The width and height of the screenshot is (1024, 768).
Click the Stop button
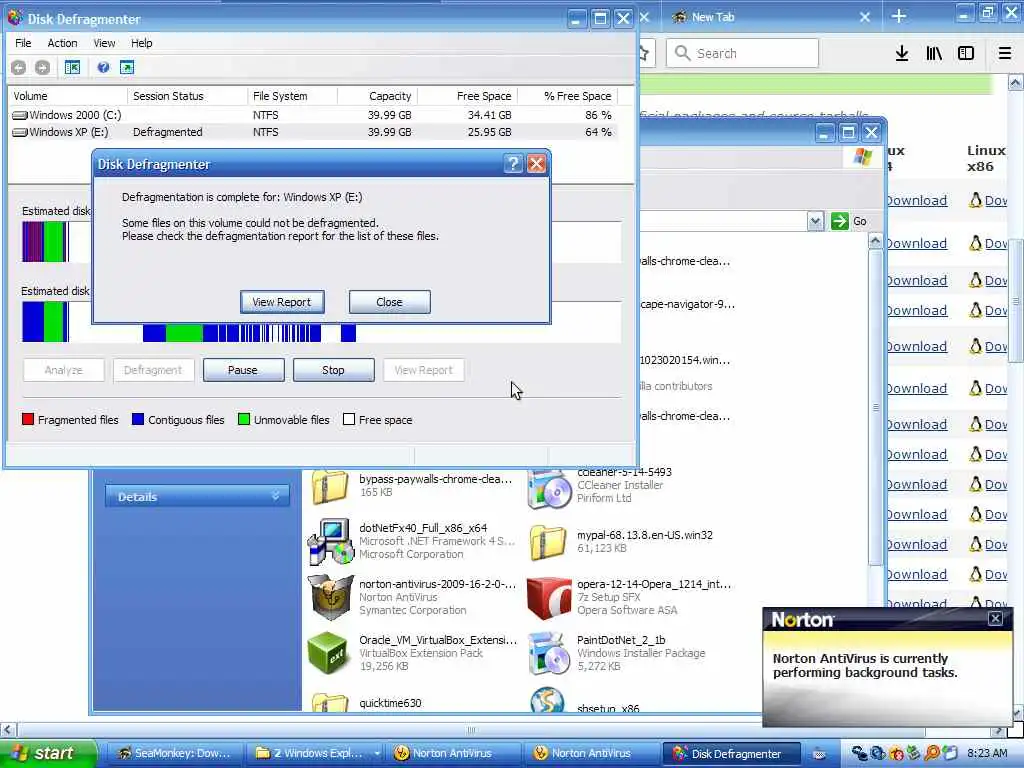click(x=333, y=370)
